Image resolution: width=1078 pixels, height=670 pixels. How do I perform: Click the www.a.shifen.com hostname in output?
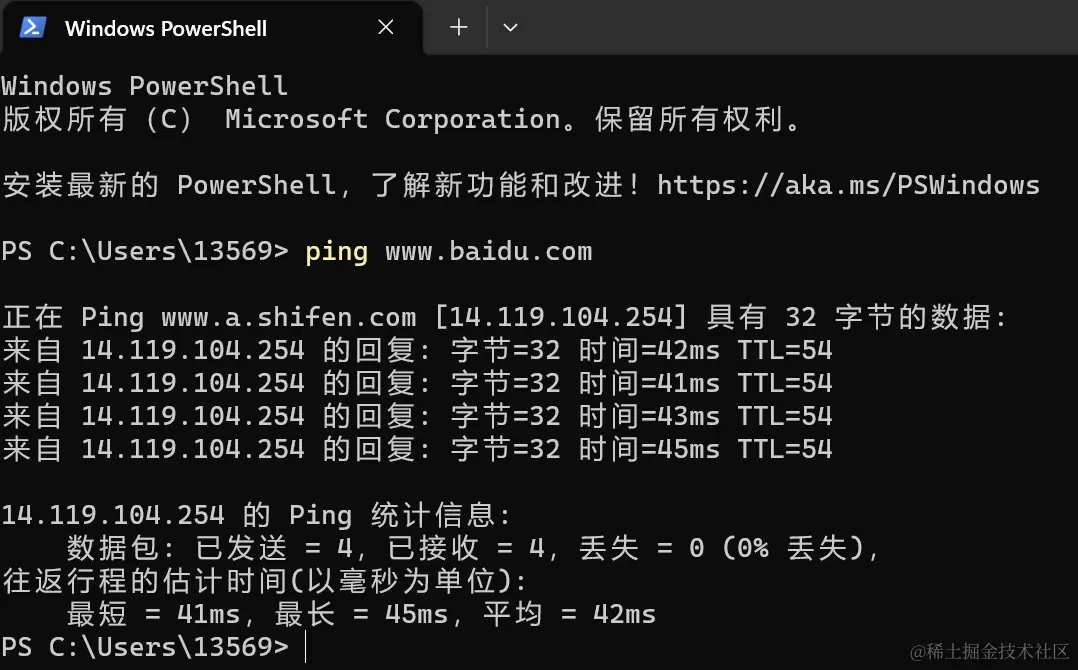pyautogui.click(x=289, y=317)
